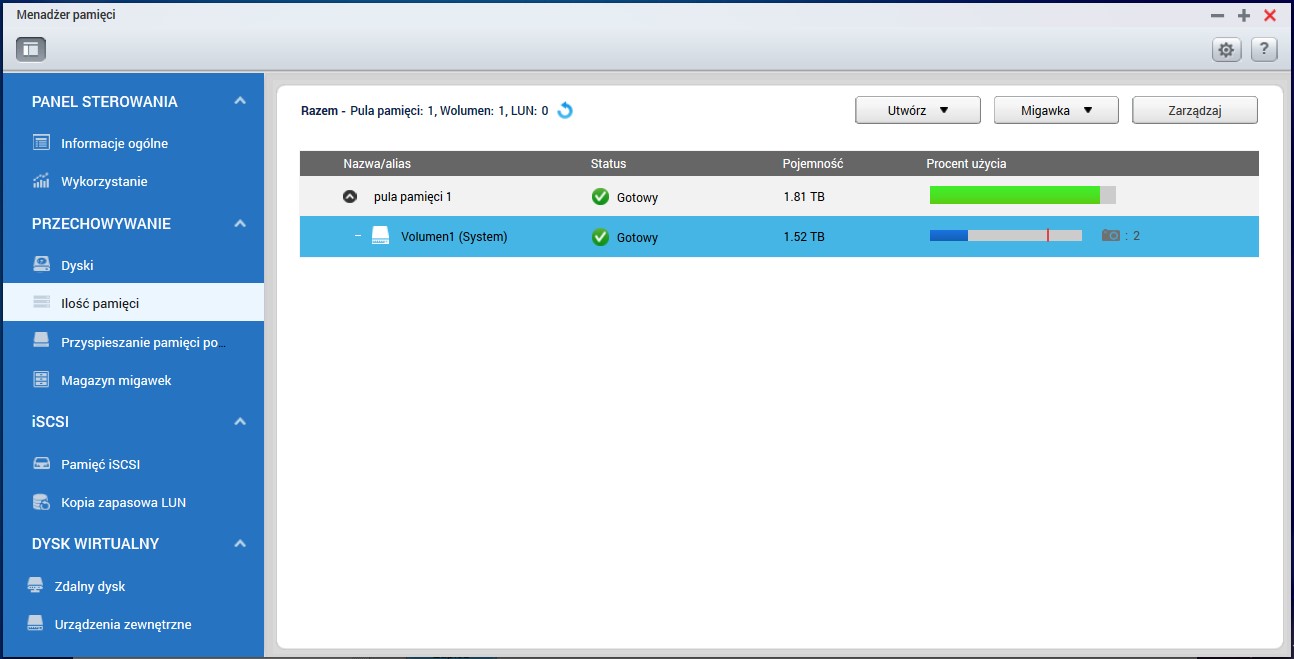Open Magazyn migawek
This screenshot has width=1294, height=659.
click(x=116, y=380)
